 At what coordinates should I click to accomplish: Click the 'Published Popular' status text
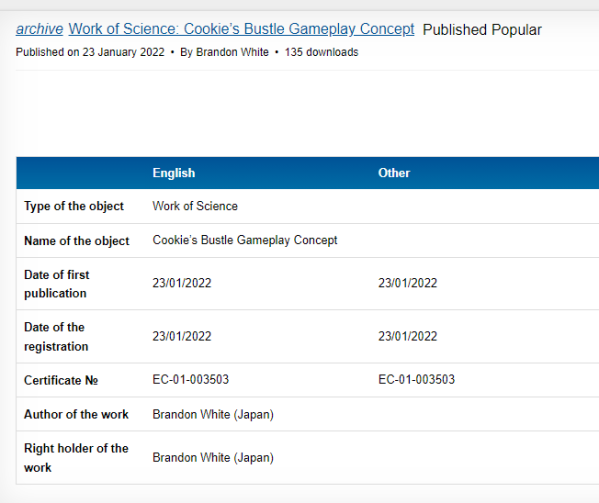pyautogui.click(x=482, y=30)
